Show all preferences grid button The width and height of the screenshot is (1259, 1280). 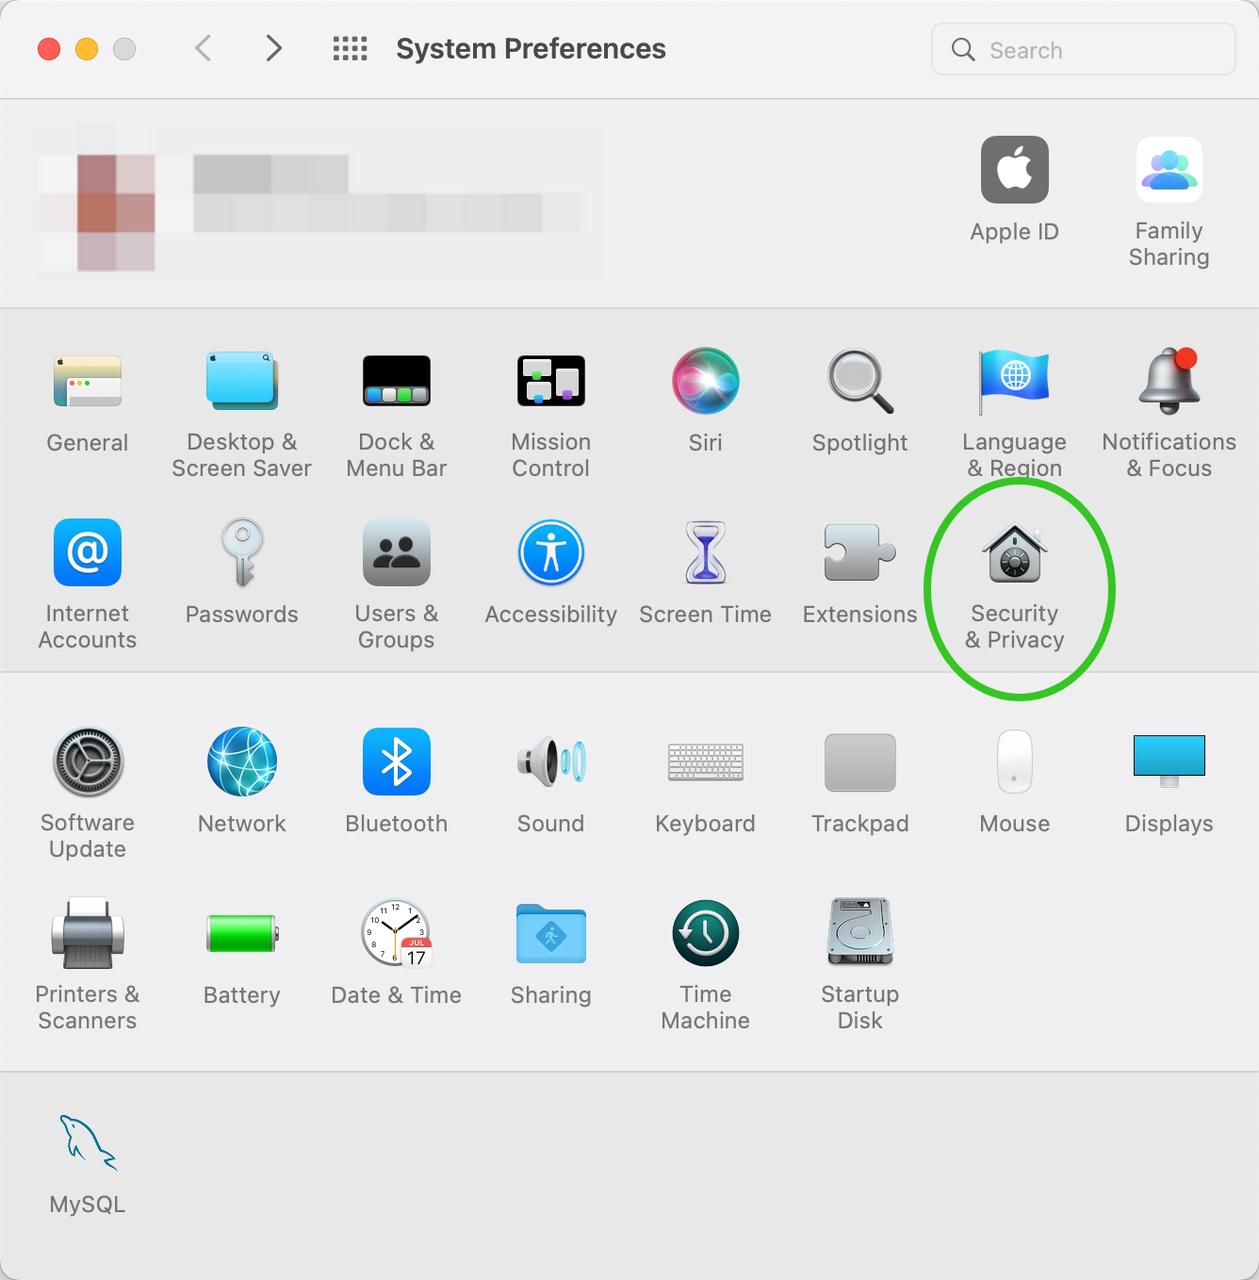click(350, 49)
